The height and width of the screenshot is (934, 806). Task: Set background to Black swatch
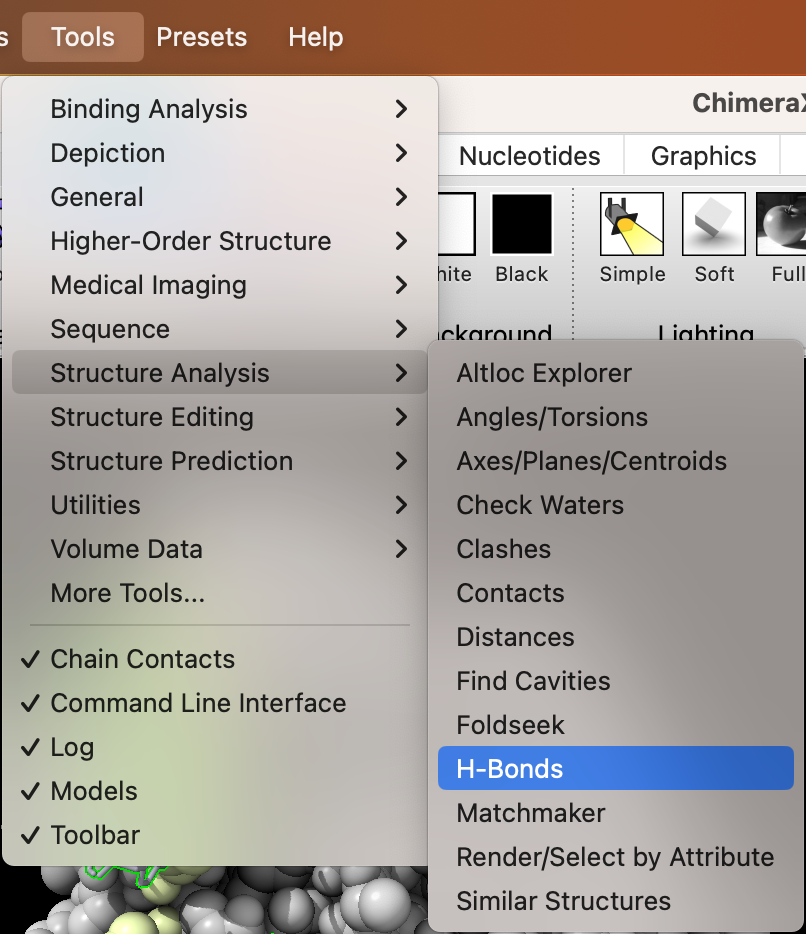pyautogui.click(x=522, y=224)
